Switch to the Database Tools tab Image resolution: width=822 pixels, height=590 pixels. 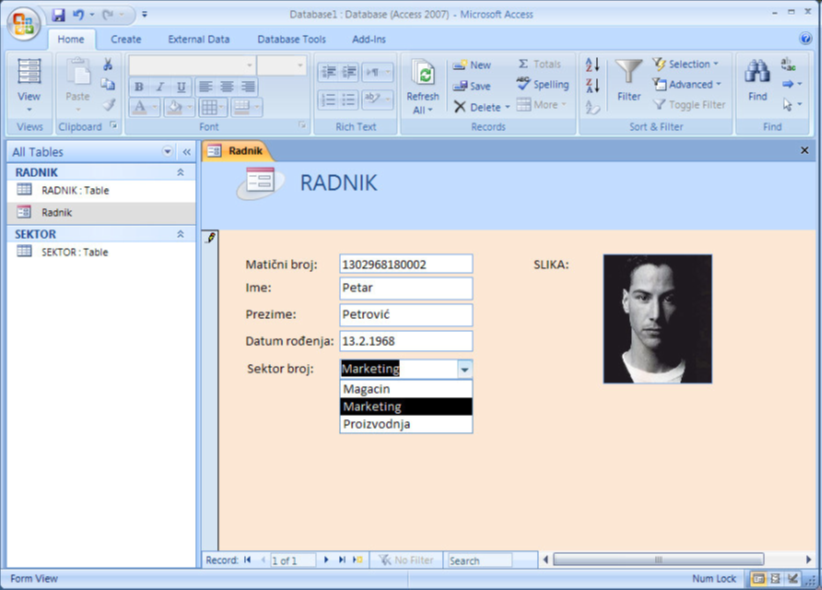[291, 39]
